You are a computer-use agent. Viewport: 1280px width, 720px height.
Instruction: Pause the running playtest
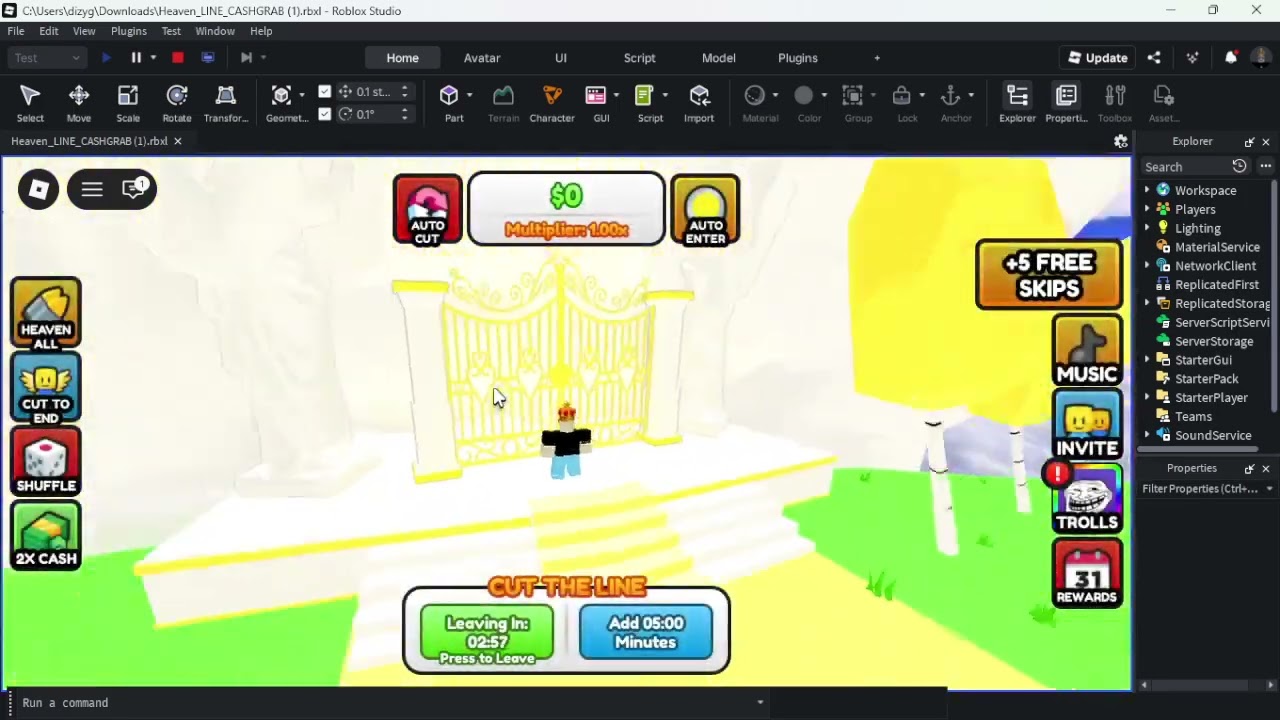pos(136,58)
